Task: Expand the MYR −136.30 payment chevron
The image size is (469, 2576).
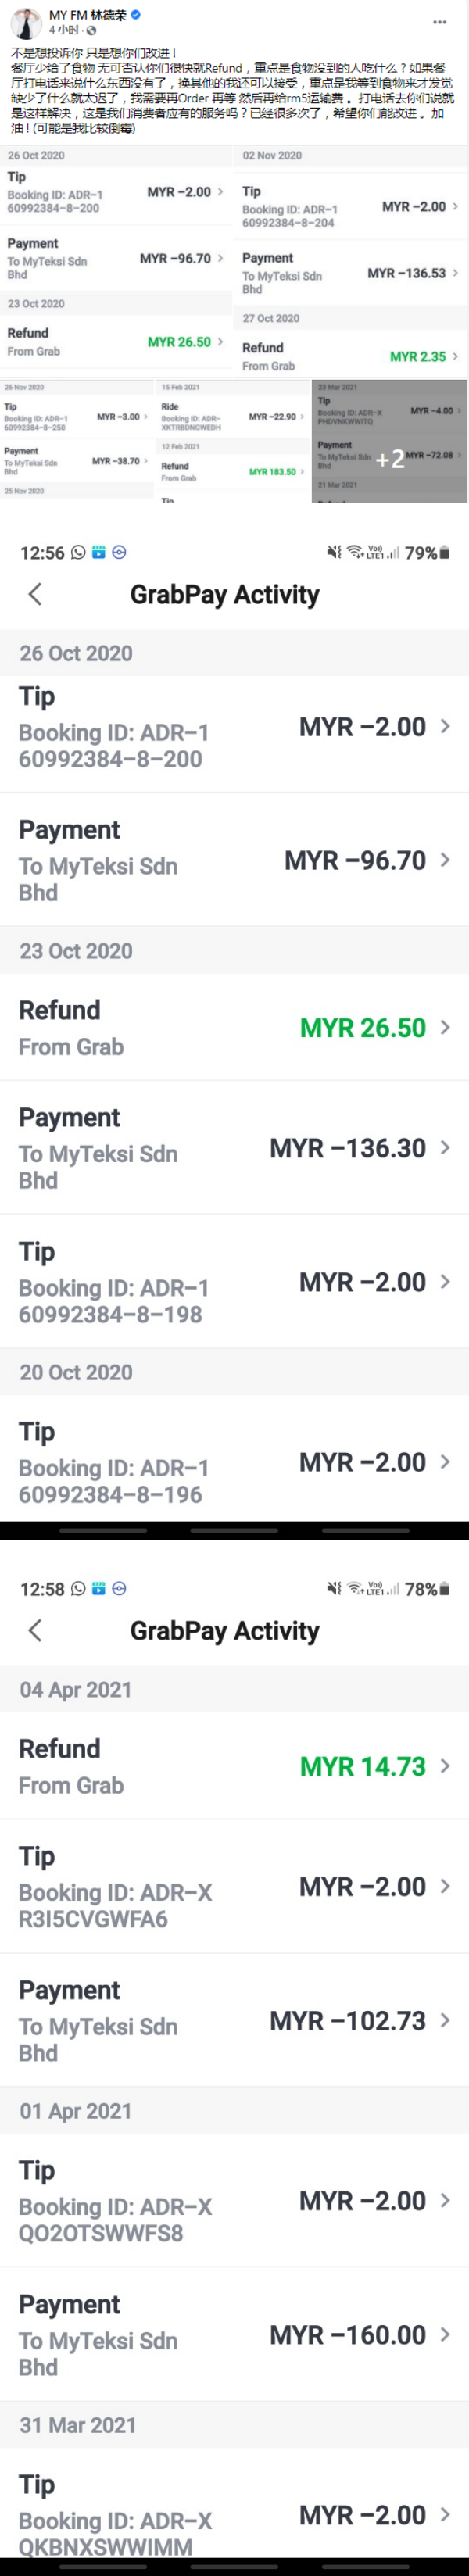Action: (445, 1148)
